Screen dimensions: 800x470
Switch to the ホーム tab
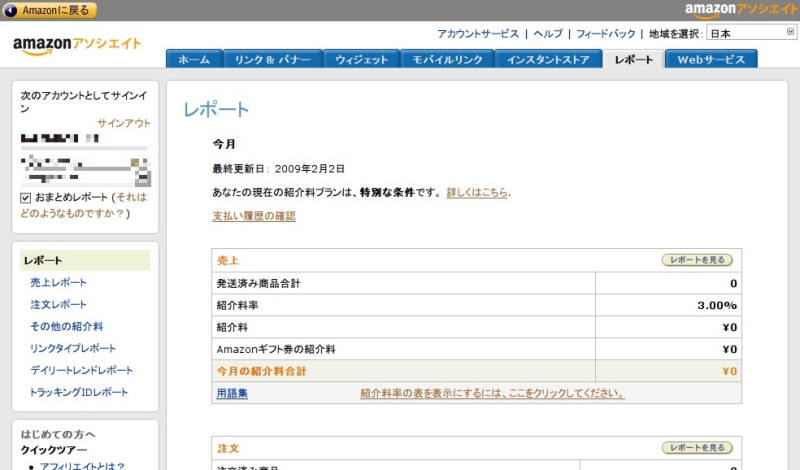pos(194,59)
